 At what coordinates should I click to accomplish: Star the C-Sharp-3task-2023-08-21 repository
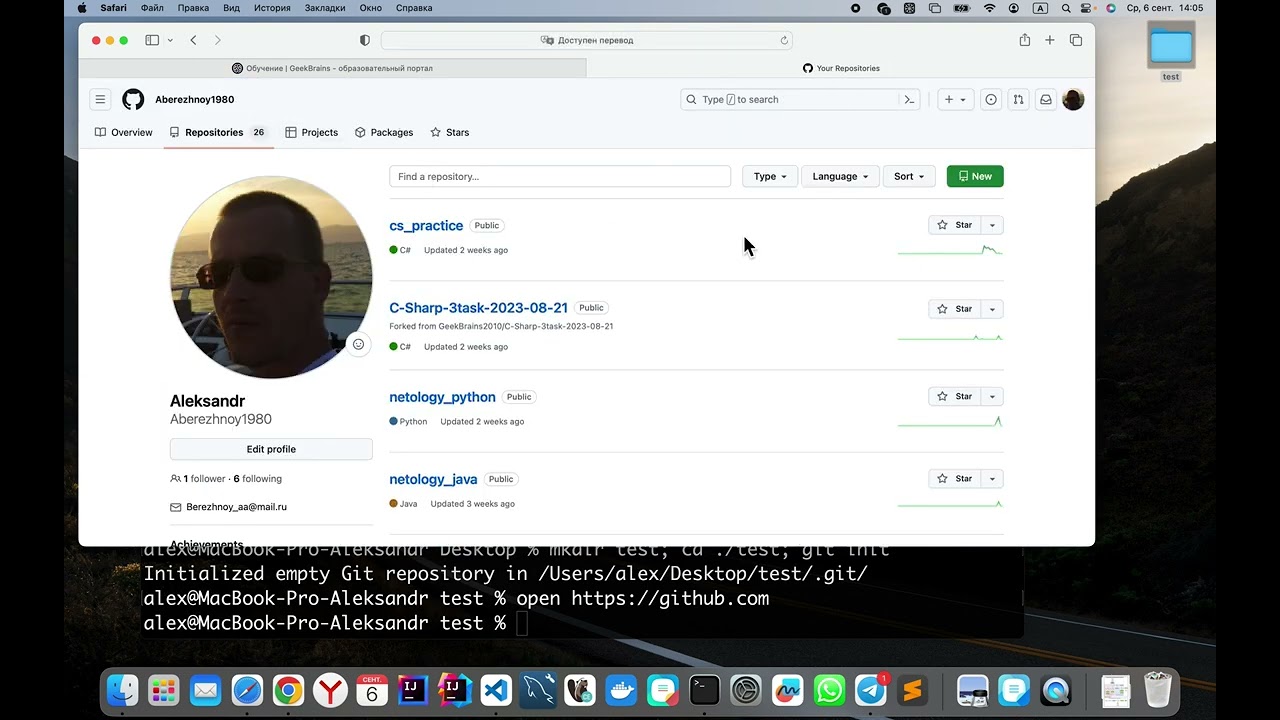pyautogui.click(x=954, y=309)
